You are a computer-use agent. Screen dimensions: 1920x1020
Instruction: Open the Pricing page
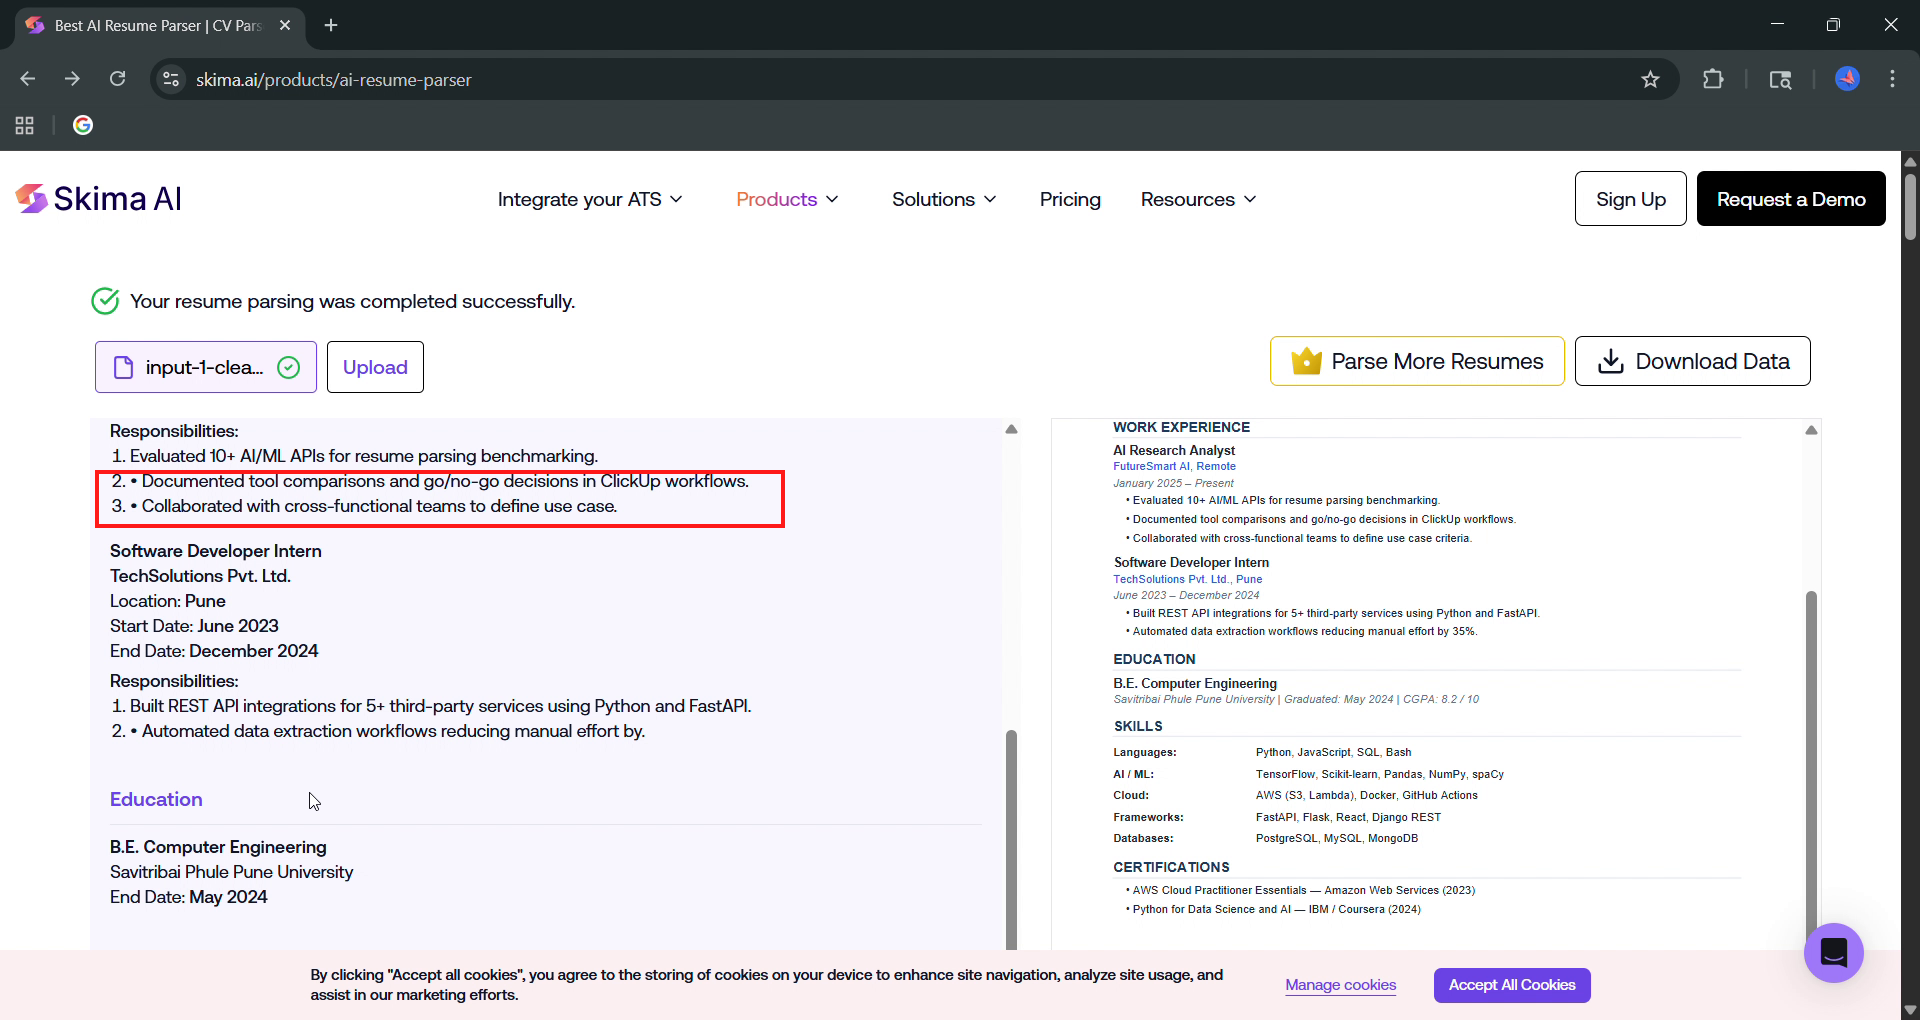(x=1070, y=199)
